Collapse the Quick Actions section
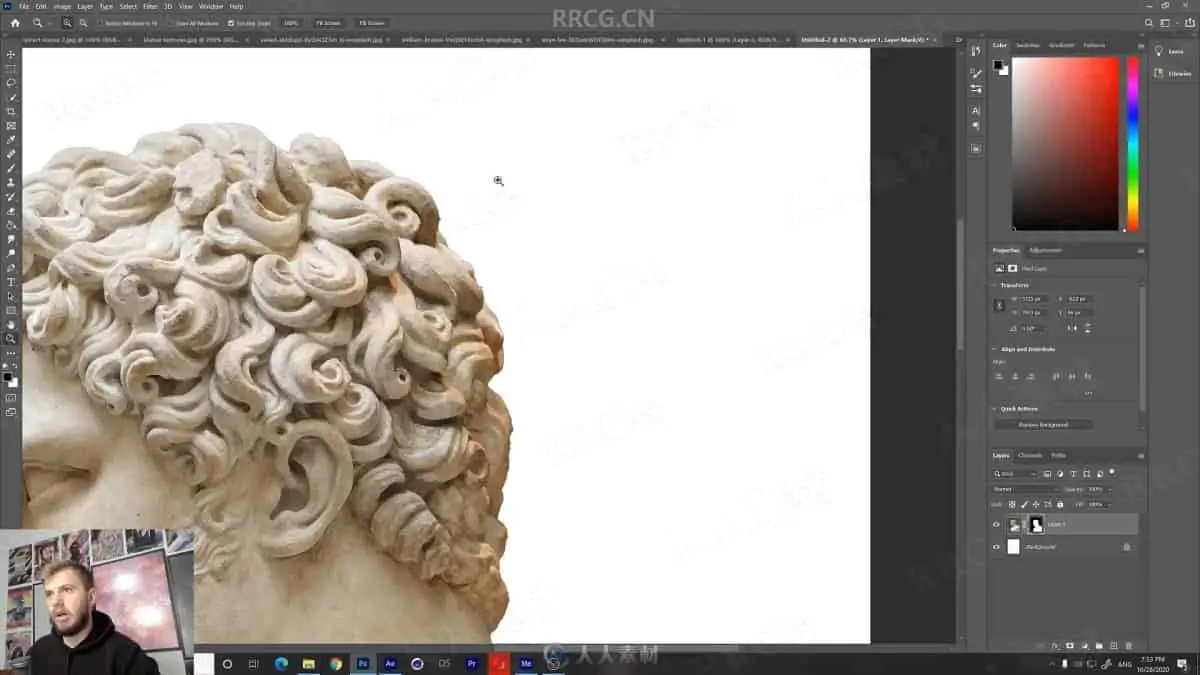 click(995, 408)
